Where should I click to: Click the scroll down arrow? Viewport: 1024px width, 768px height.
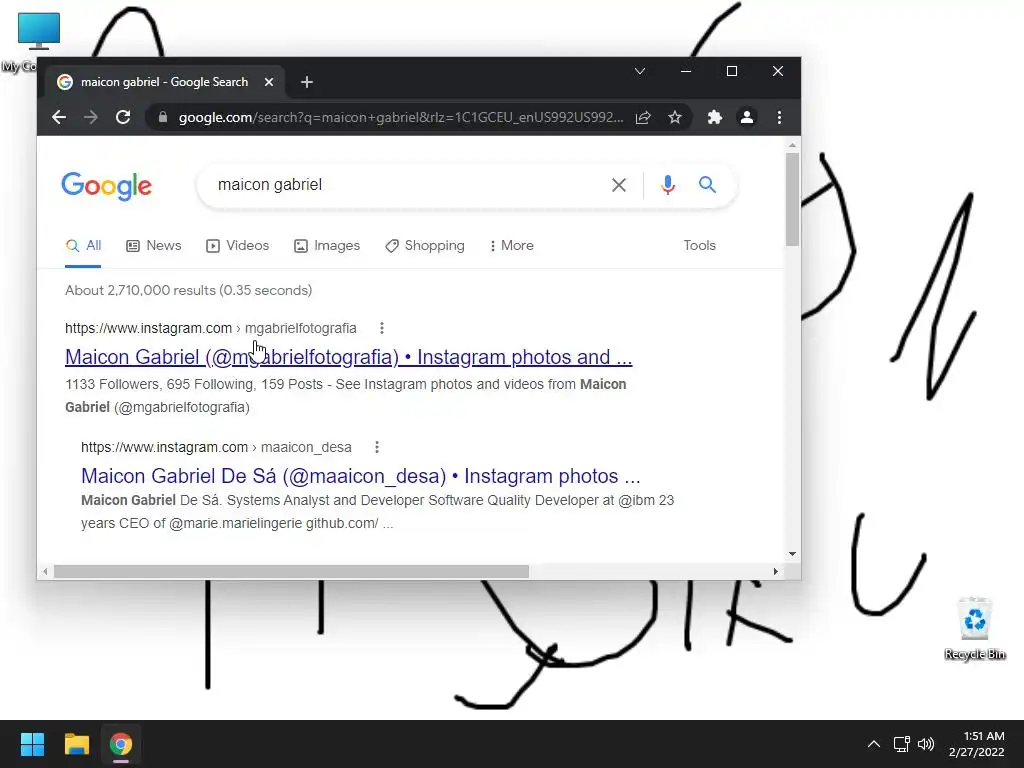[792, 554]
